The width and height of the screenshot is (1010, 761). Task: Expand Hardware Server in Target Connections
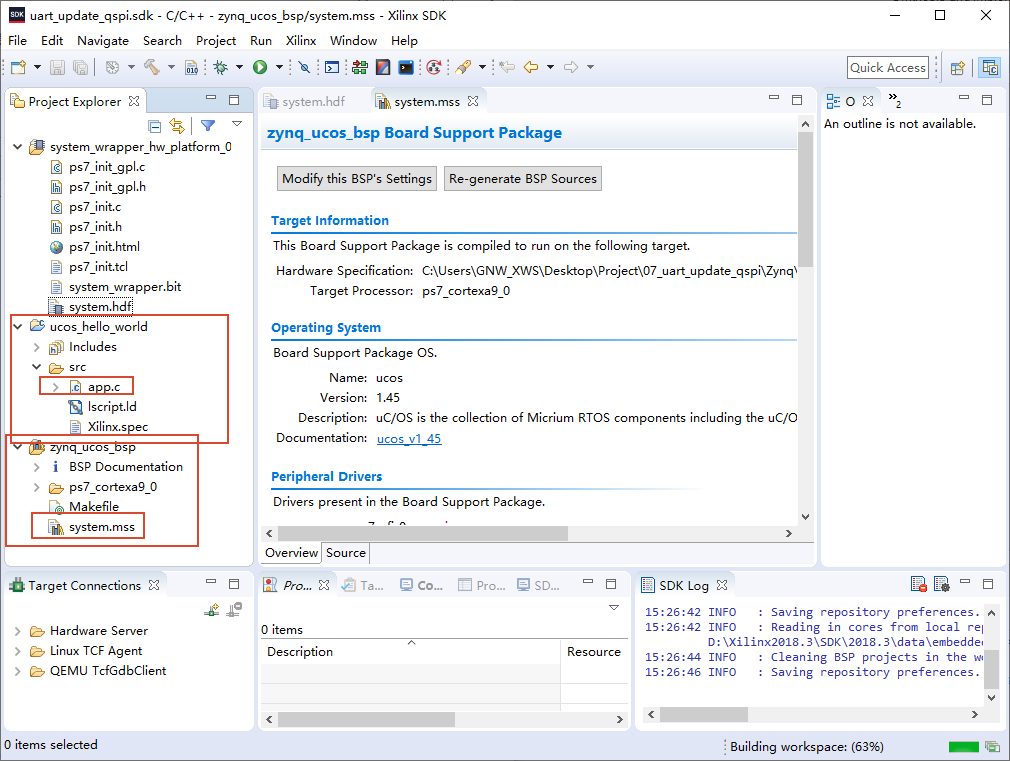tap(17, 631)
